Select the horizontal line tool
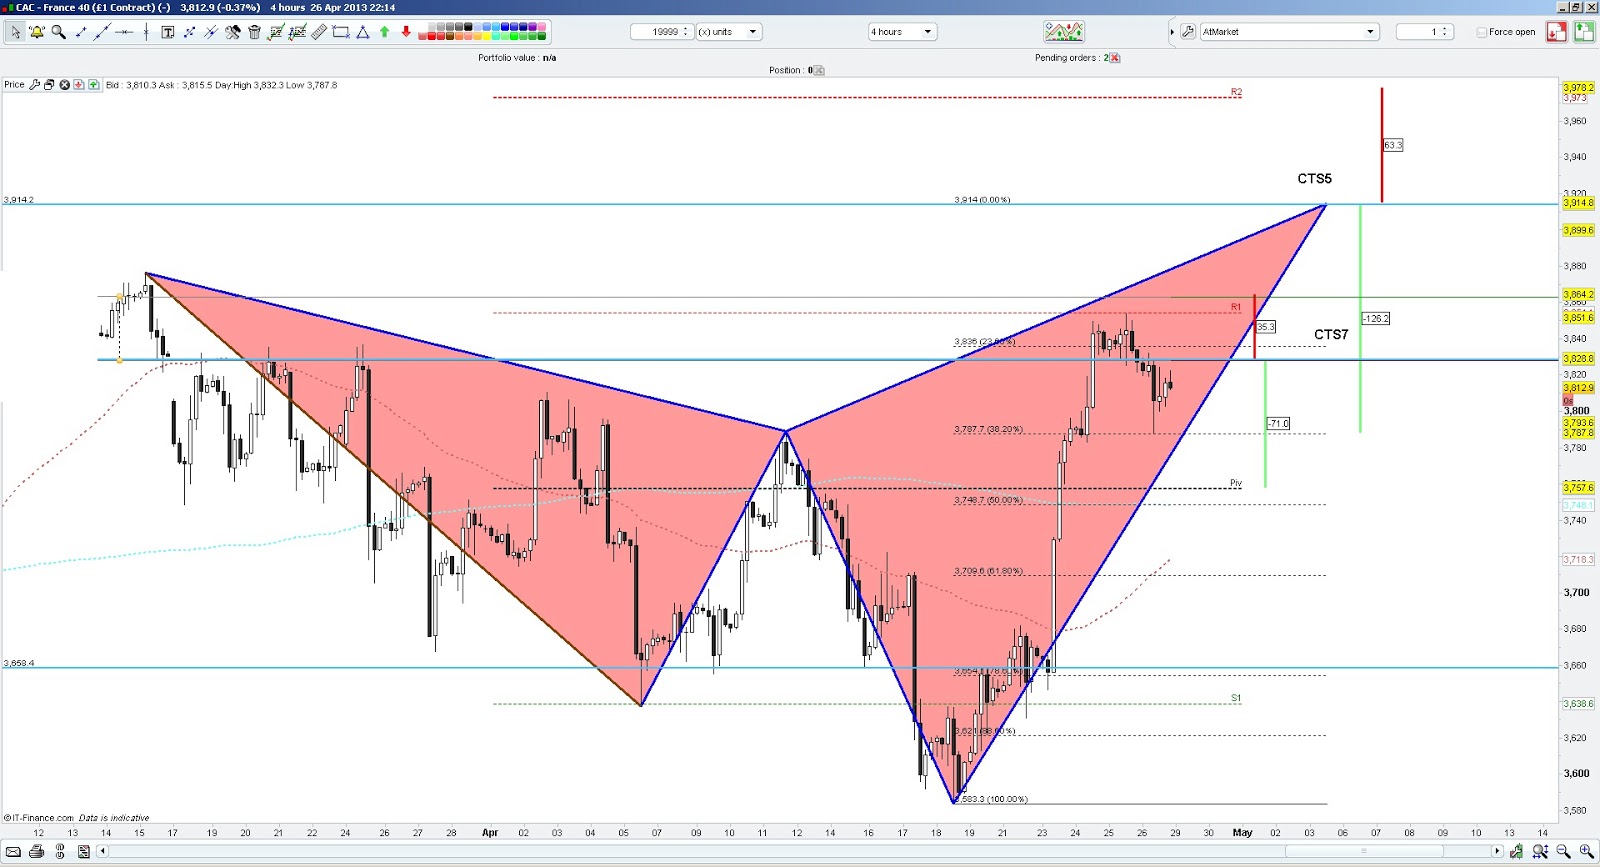This screenshot has height=867, width=1600. [x=124, y=32]
